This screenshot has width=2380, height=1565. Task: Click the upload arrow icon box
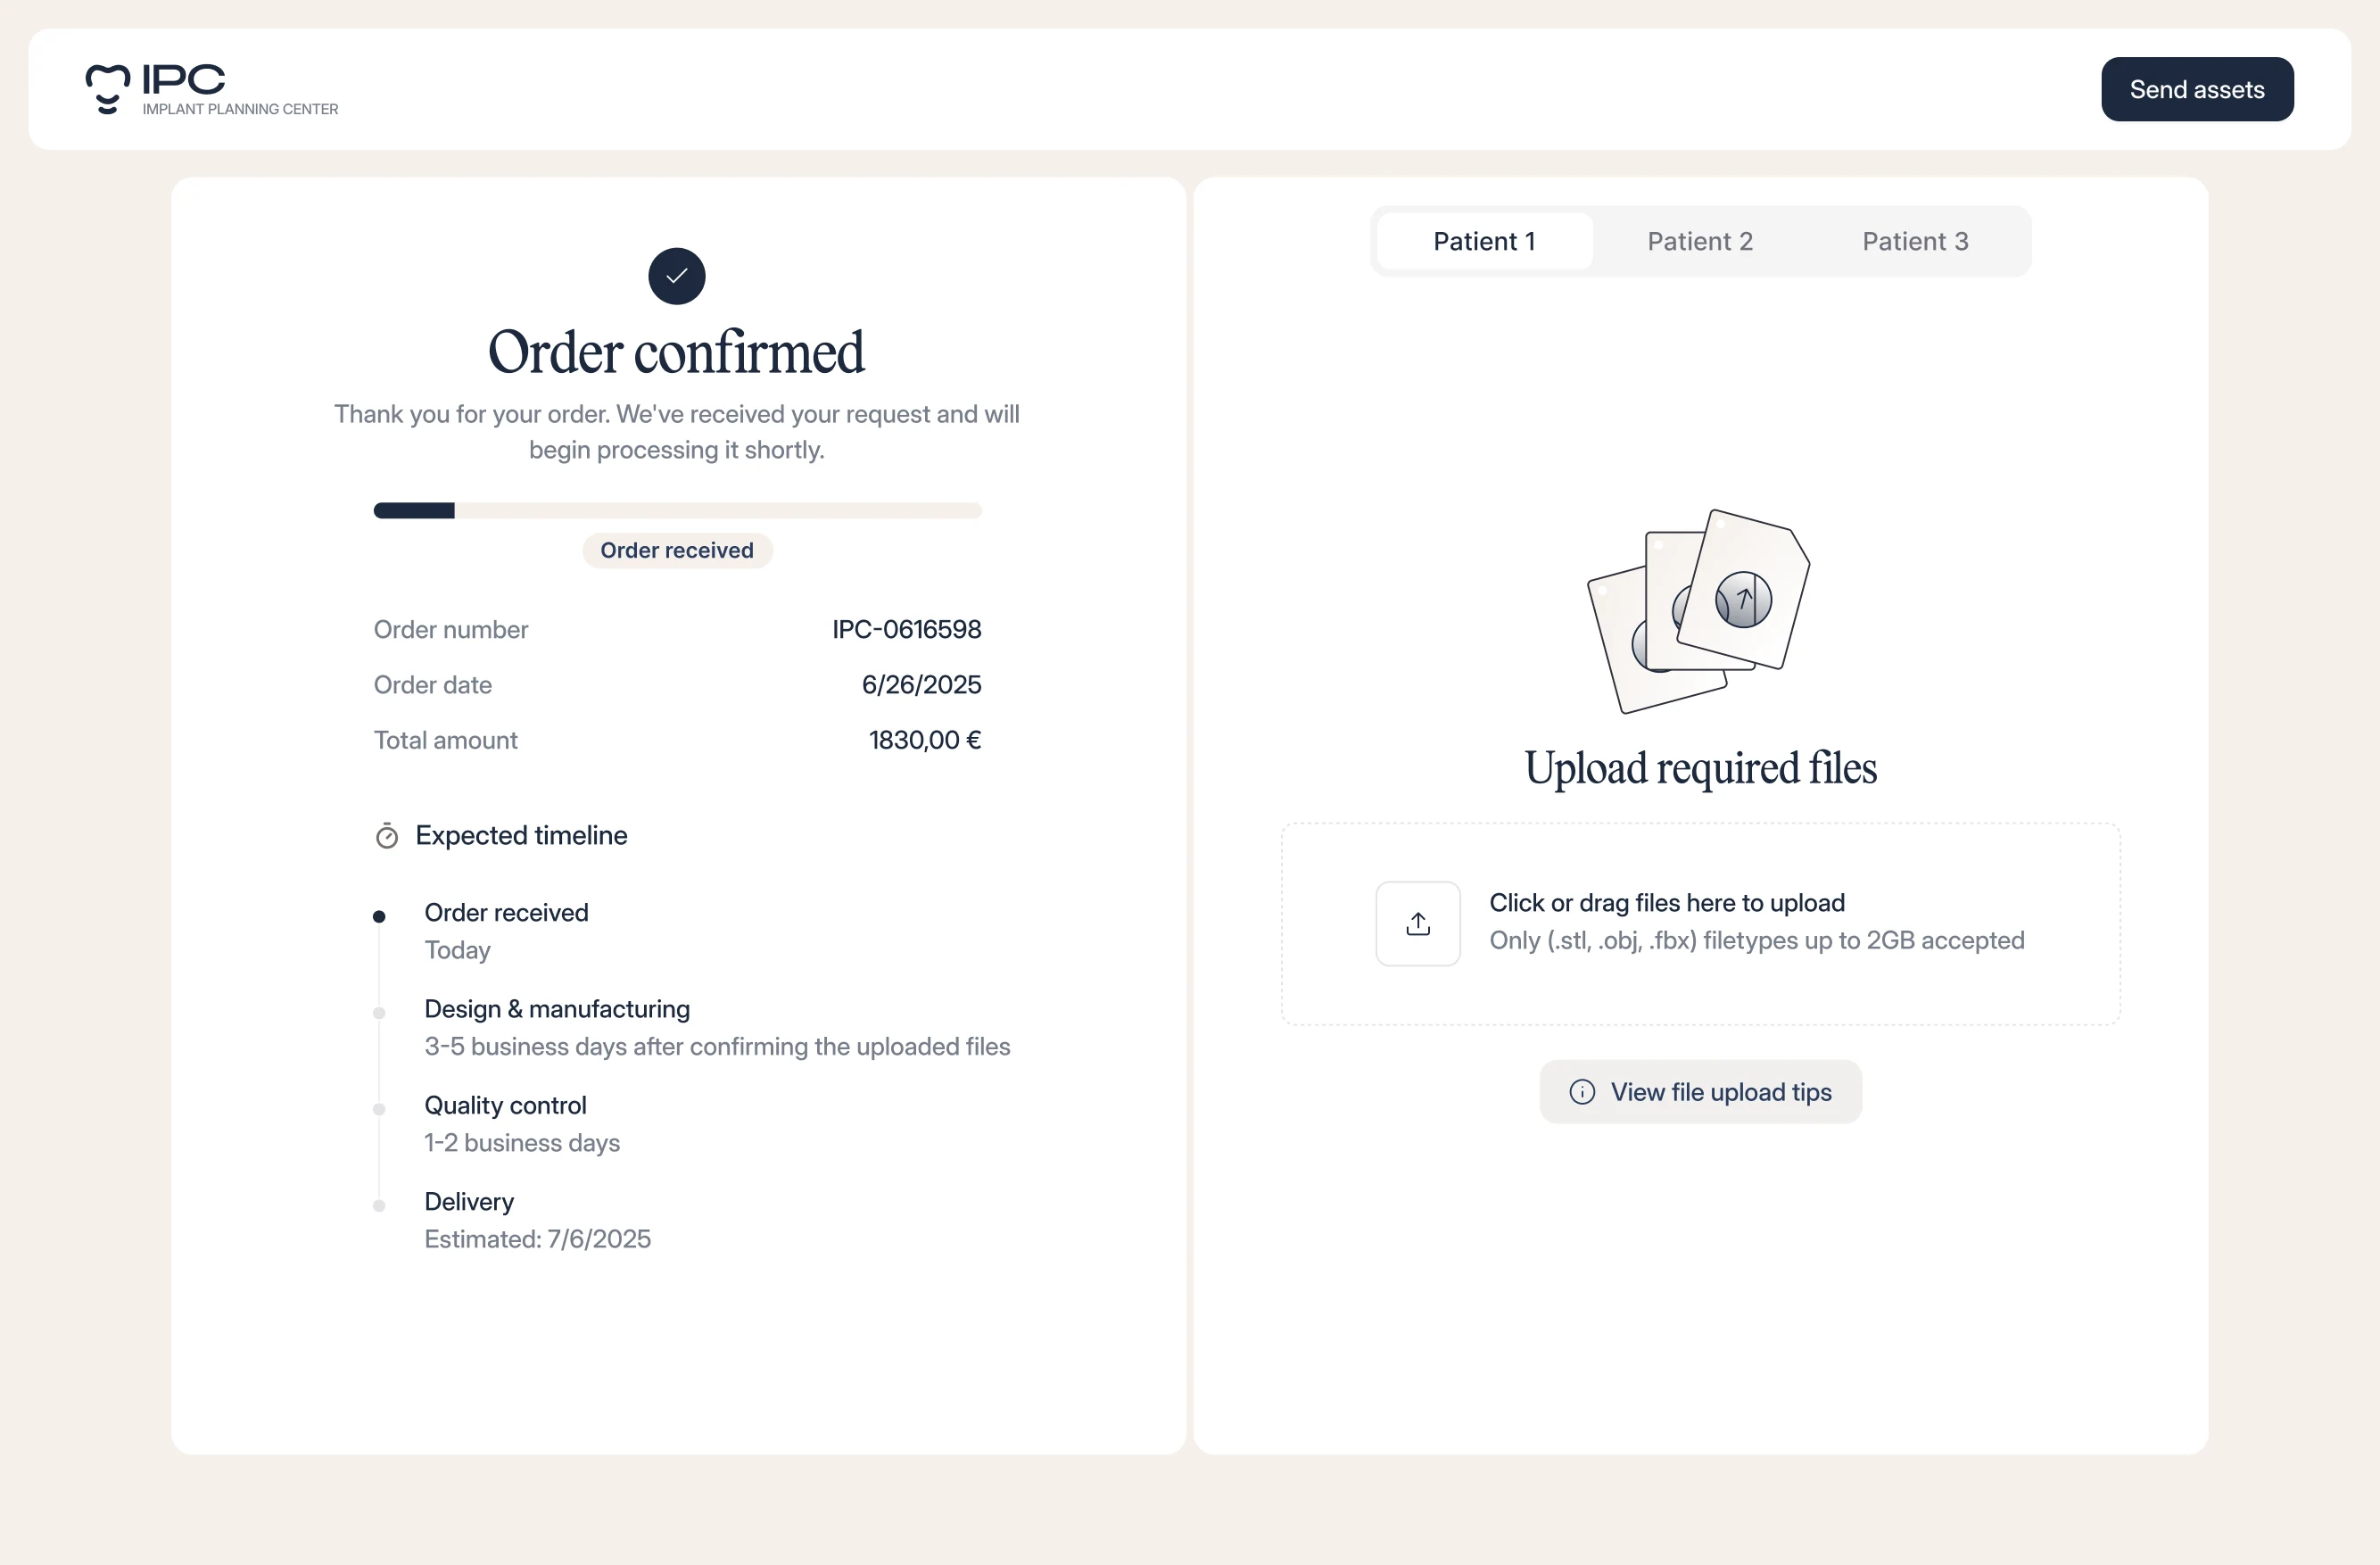coord(1417,923)
